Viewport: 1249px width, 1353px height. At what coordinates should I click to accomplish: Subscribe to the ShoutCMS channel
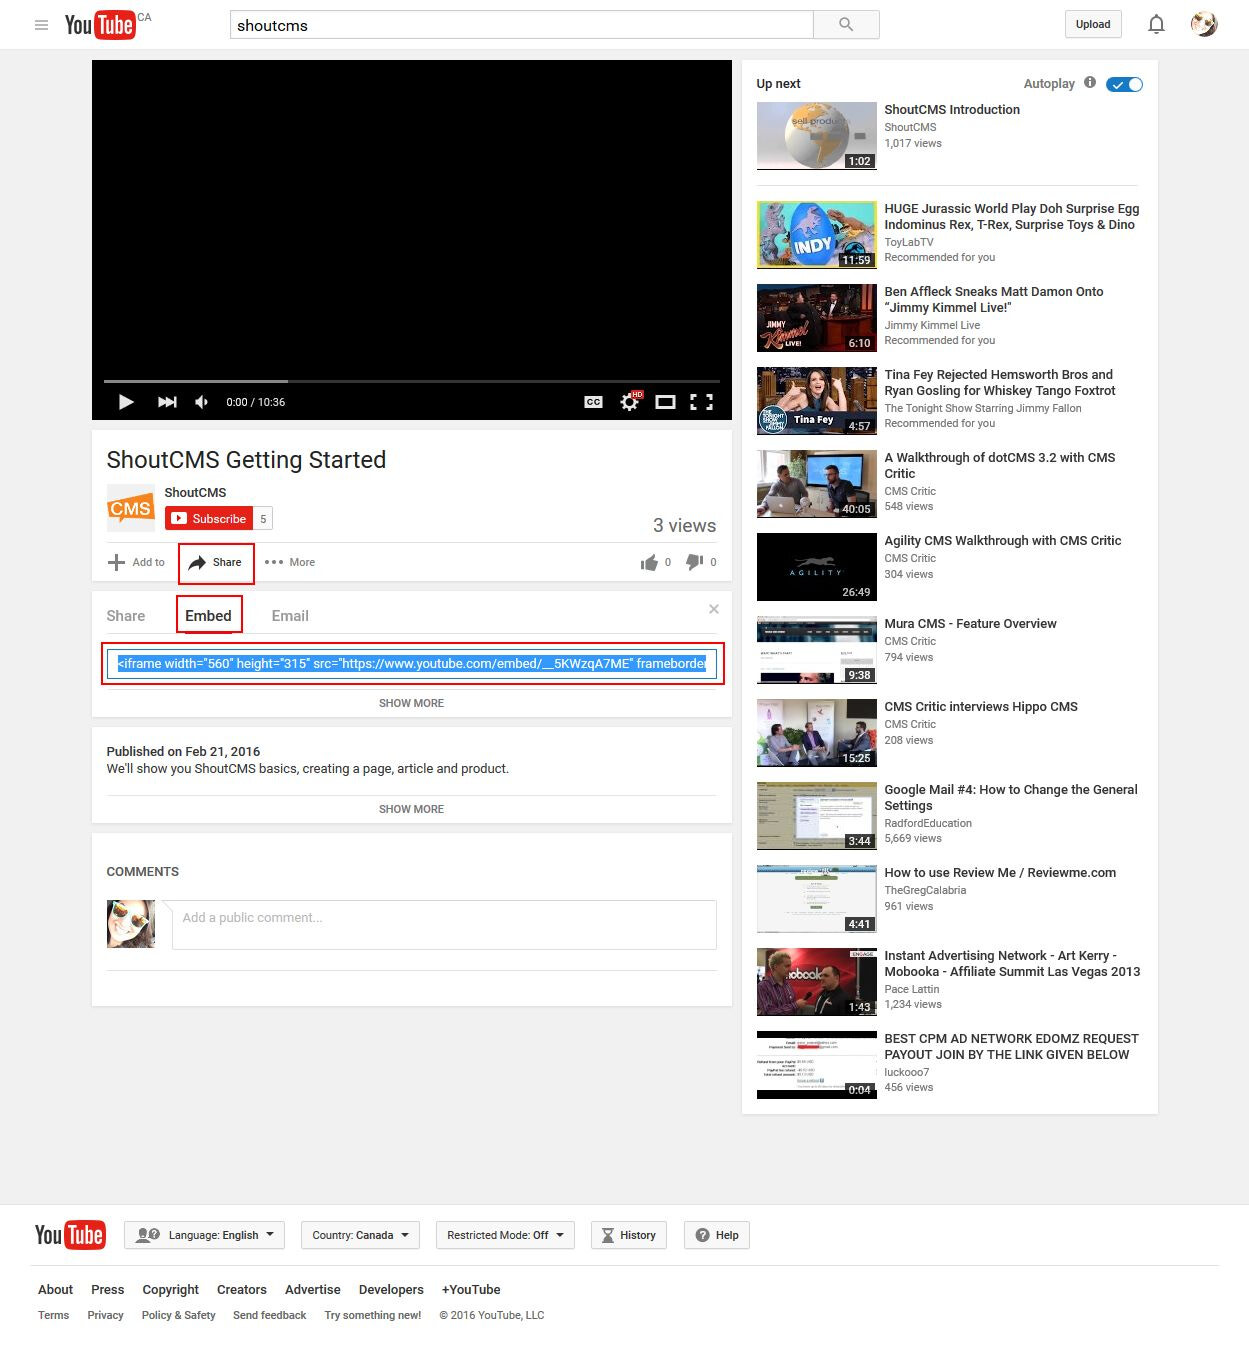coord(208,518)
